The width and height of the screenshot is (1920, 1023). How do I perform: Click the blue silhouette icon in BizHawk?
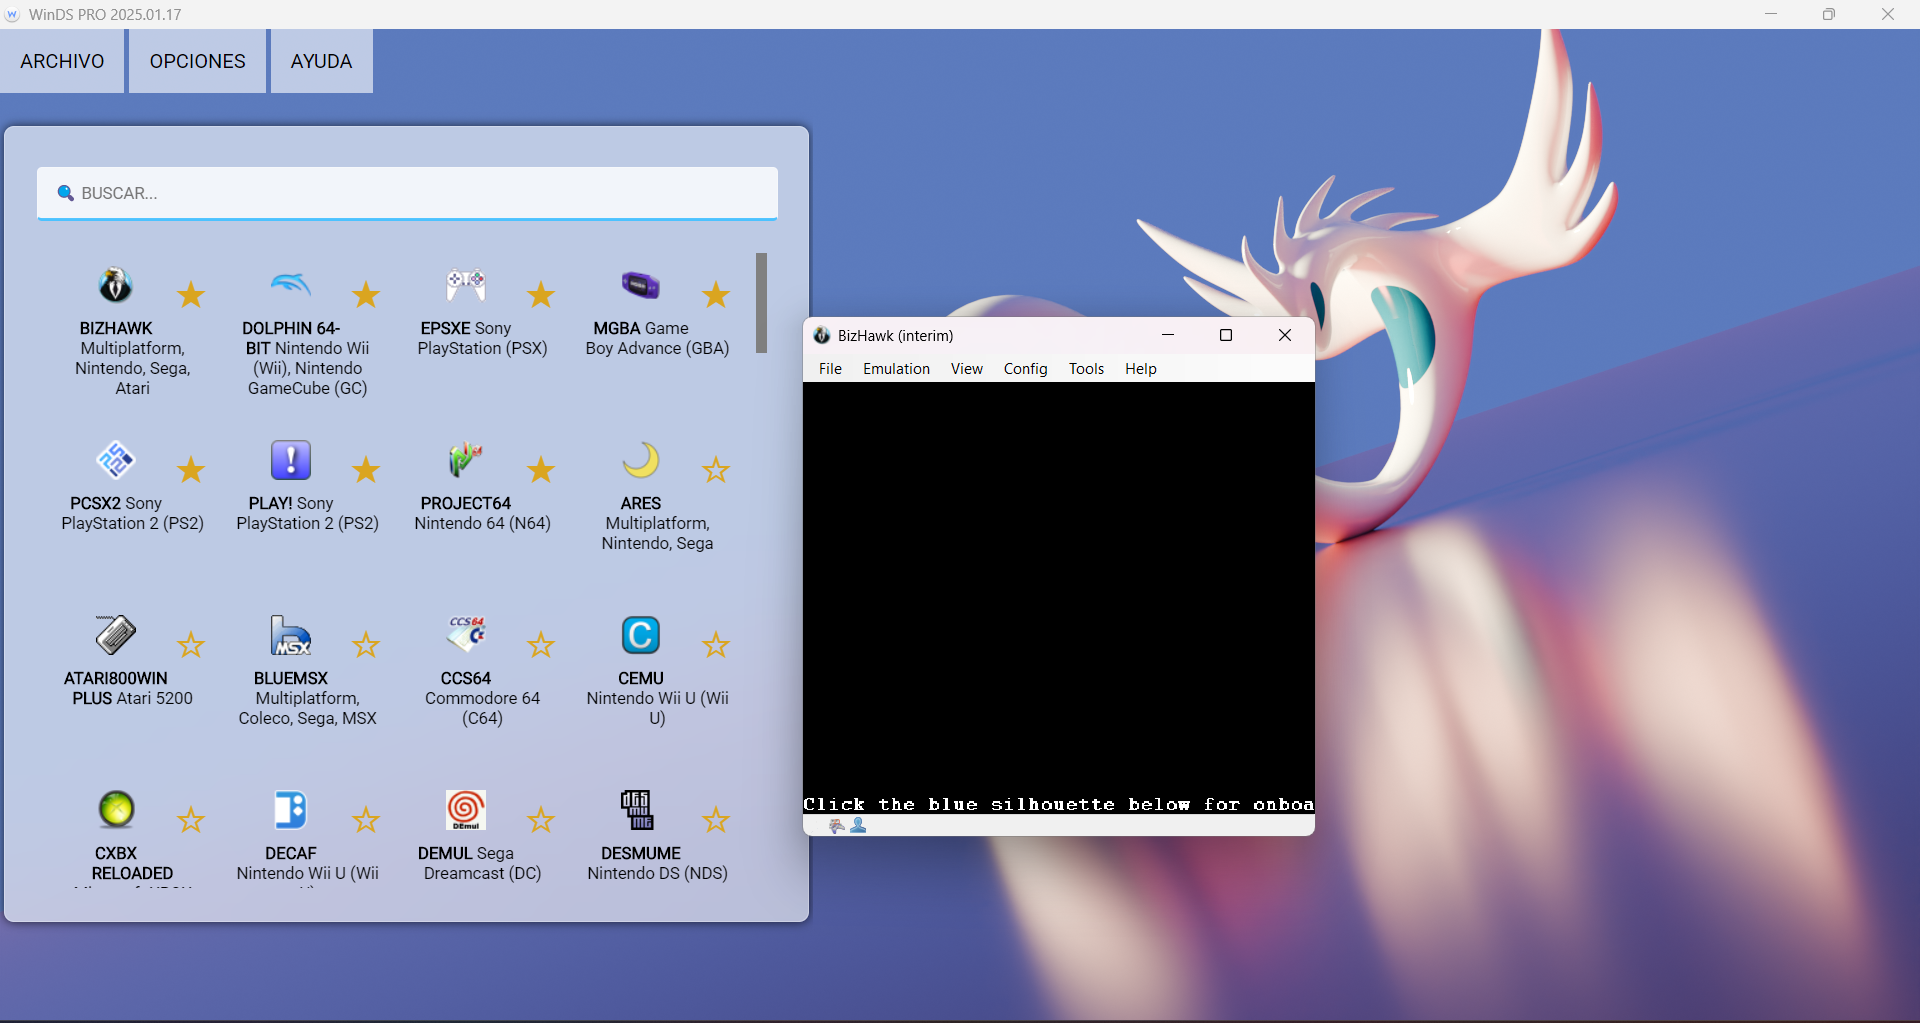[x=858, y=826]
